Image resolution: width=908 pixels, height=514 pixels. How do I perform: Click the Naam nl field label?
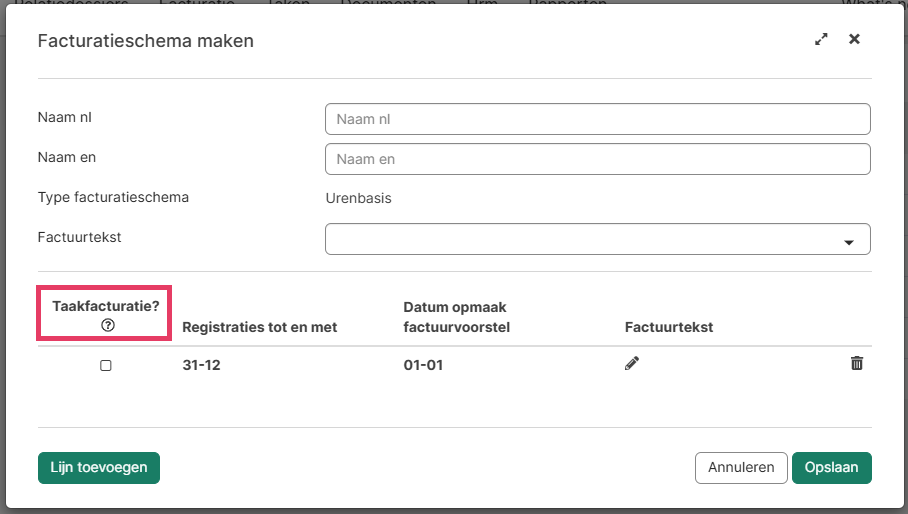tap(65, 118)
